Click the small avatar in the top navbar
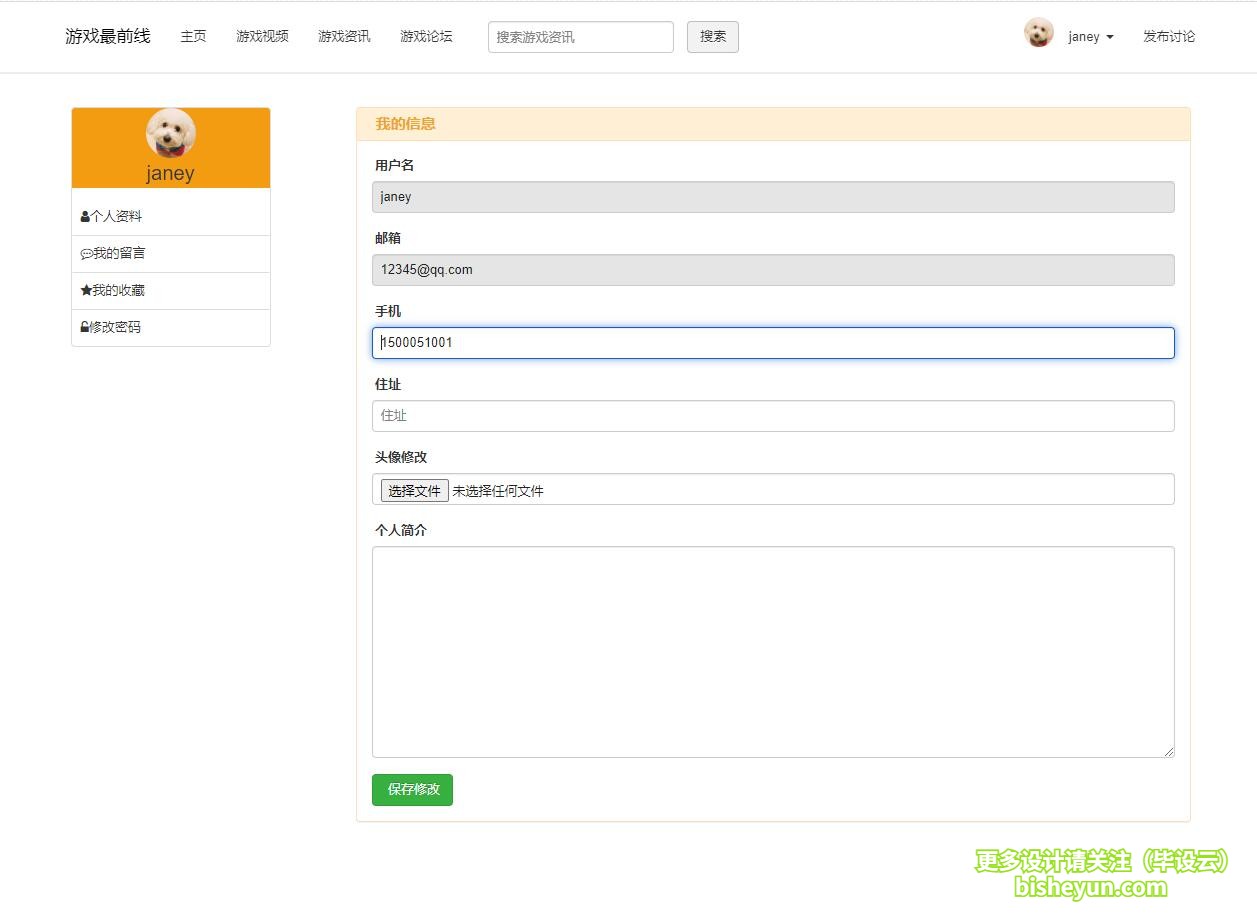Image resolution: width=1257 pixels, height=923 pixels. [1039, 33]
